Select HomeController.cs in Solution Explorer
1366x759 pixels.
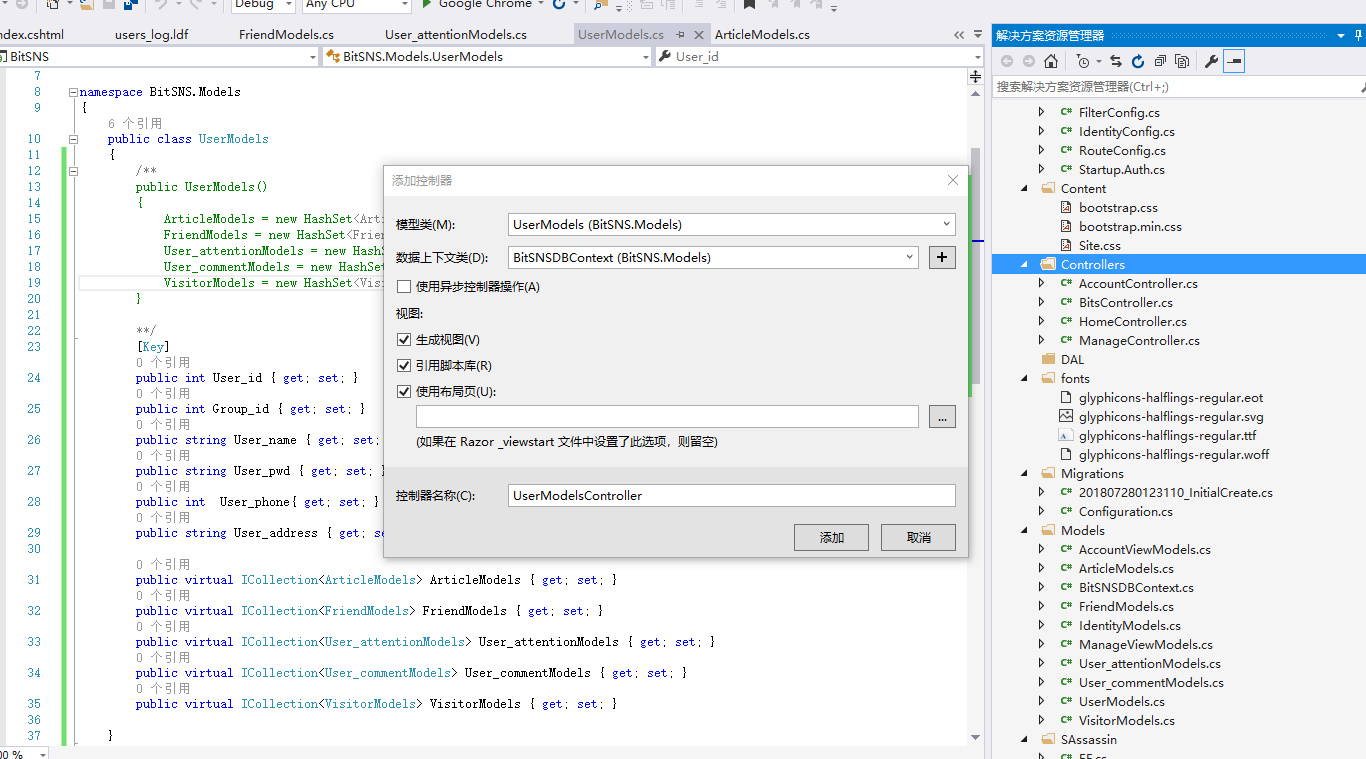[1132, 321]
